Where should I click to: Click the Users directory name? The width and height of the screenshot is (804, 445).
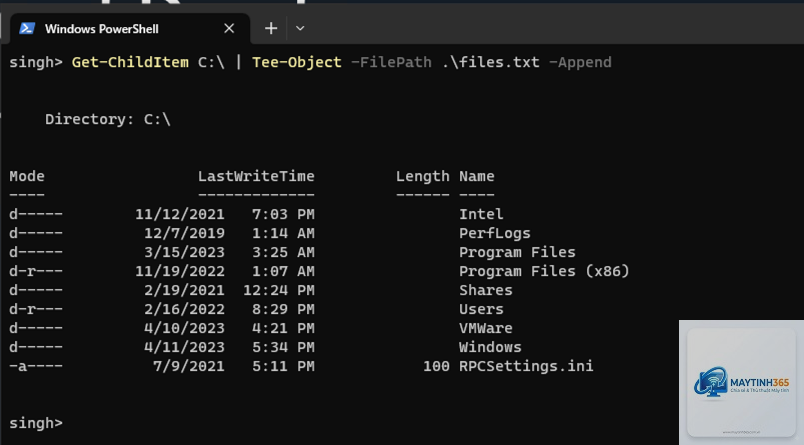coord(481,309)
